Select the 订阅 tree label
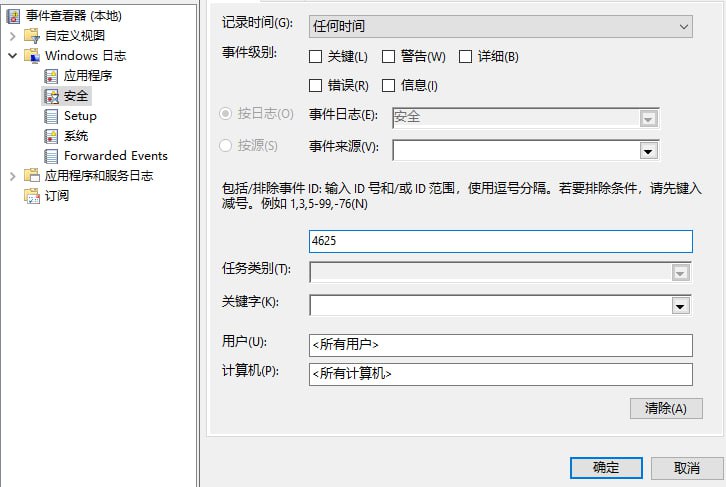 pyautogui.click(x=57, y=195)
